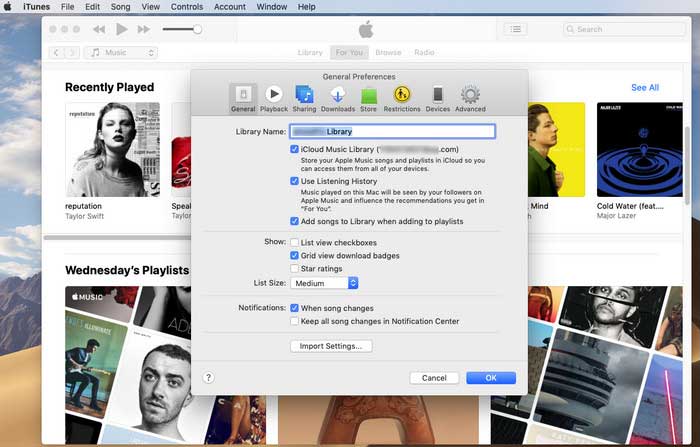Click the Taylor Swift artist name under reputation
Screen dimensions: 700x447
click(x=84, y=216)
